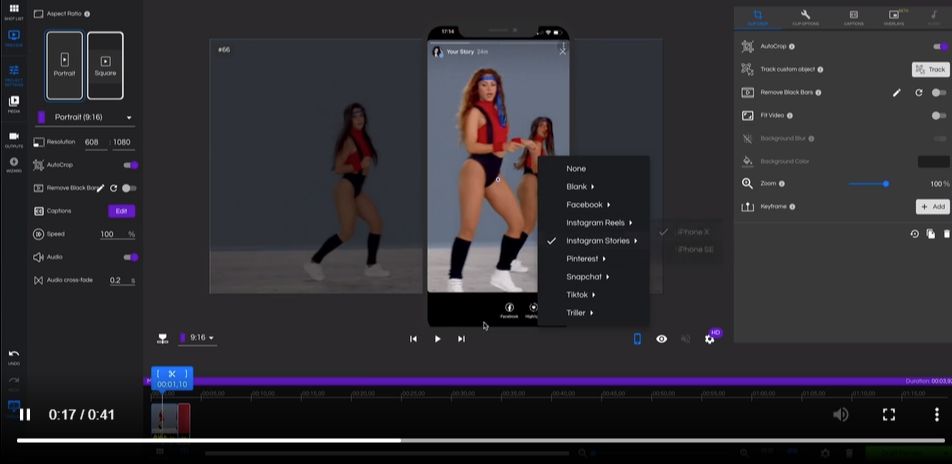This screenshot has width=952, height=464.
Task: Seek on the video progress bar
Action: pos(480,440)
